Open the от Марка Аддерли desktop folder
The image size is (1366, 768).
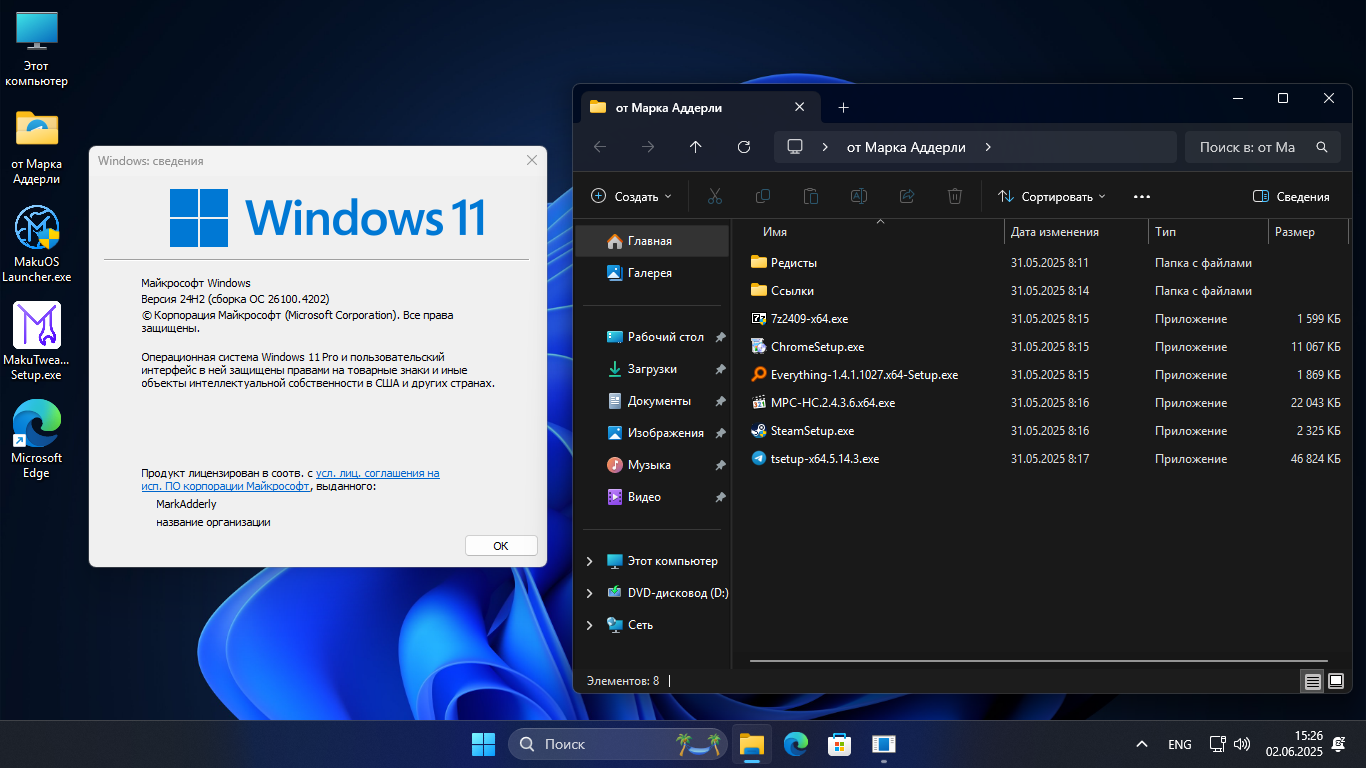37,148
